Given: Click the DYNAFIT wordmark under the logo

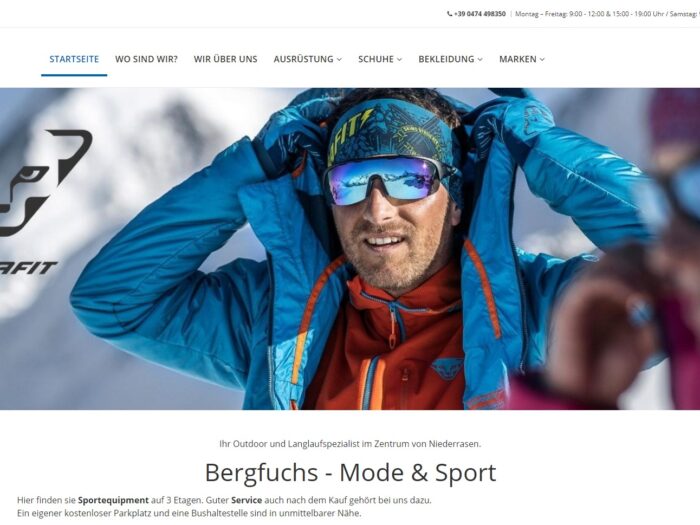Looking at the screenshot, I should pyautogui.click(x=29, y=268).
